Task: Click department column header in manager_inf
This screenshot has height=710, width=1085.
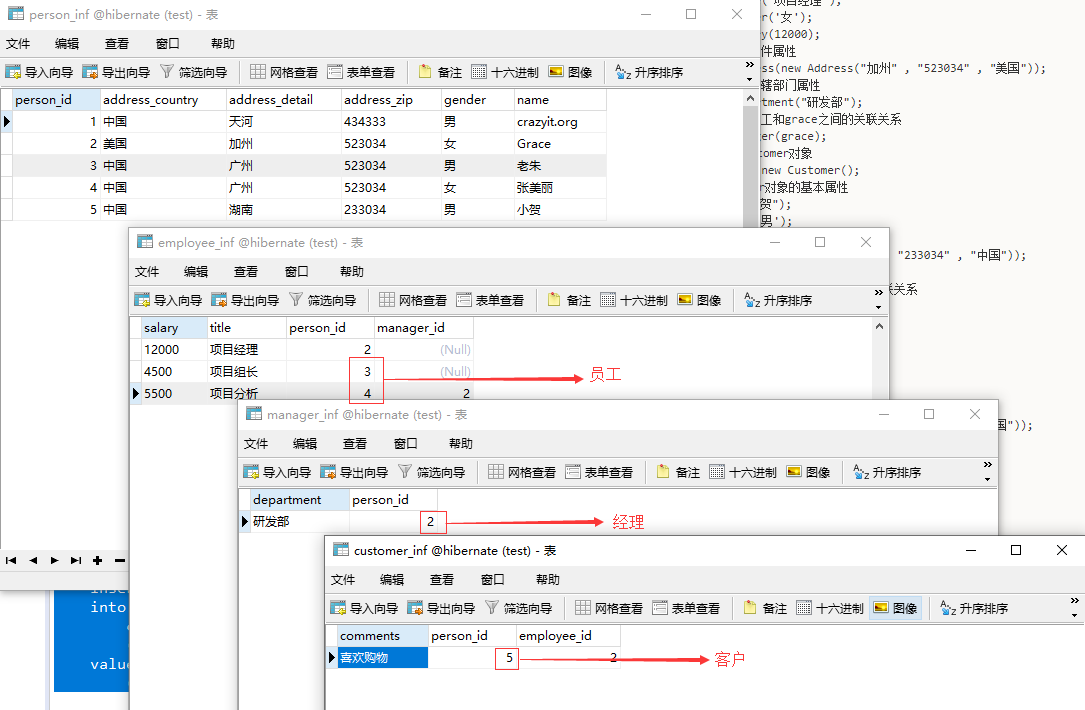Action: [300, 500]
